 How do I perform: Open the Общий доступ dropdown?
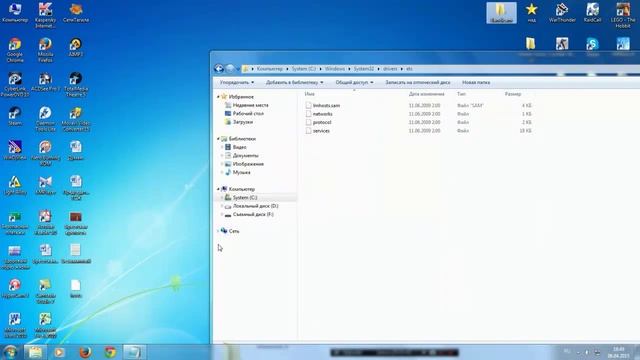coord(354,82)
